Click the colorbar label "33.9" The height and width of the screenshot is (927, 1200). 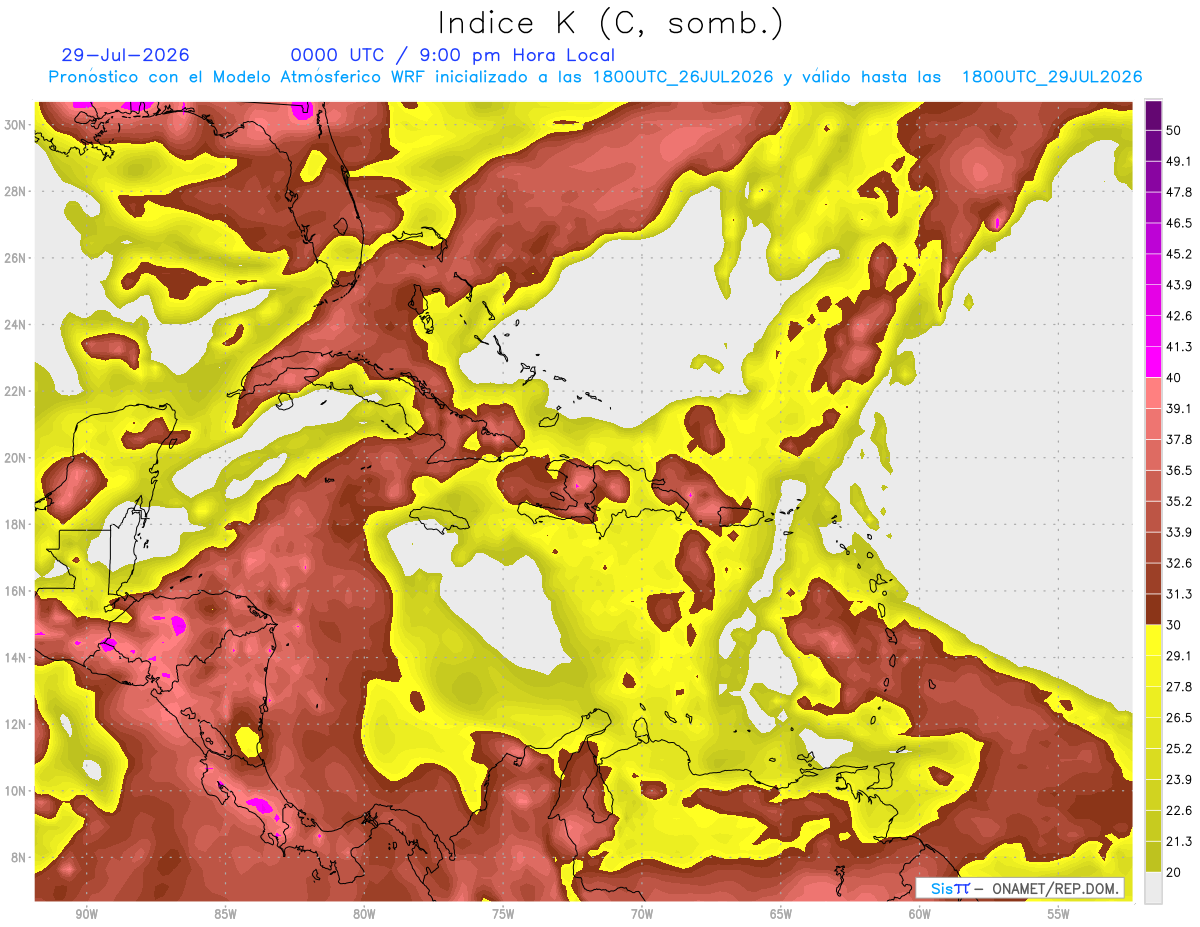pyautogui.click(x=1177, y=532)
